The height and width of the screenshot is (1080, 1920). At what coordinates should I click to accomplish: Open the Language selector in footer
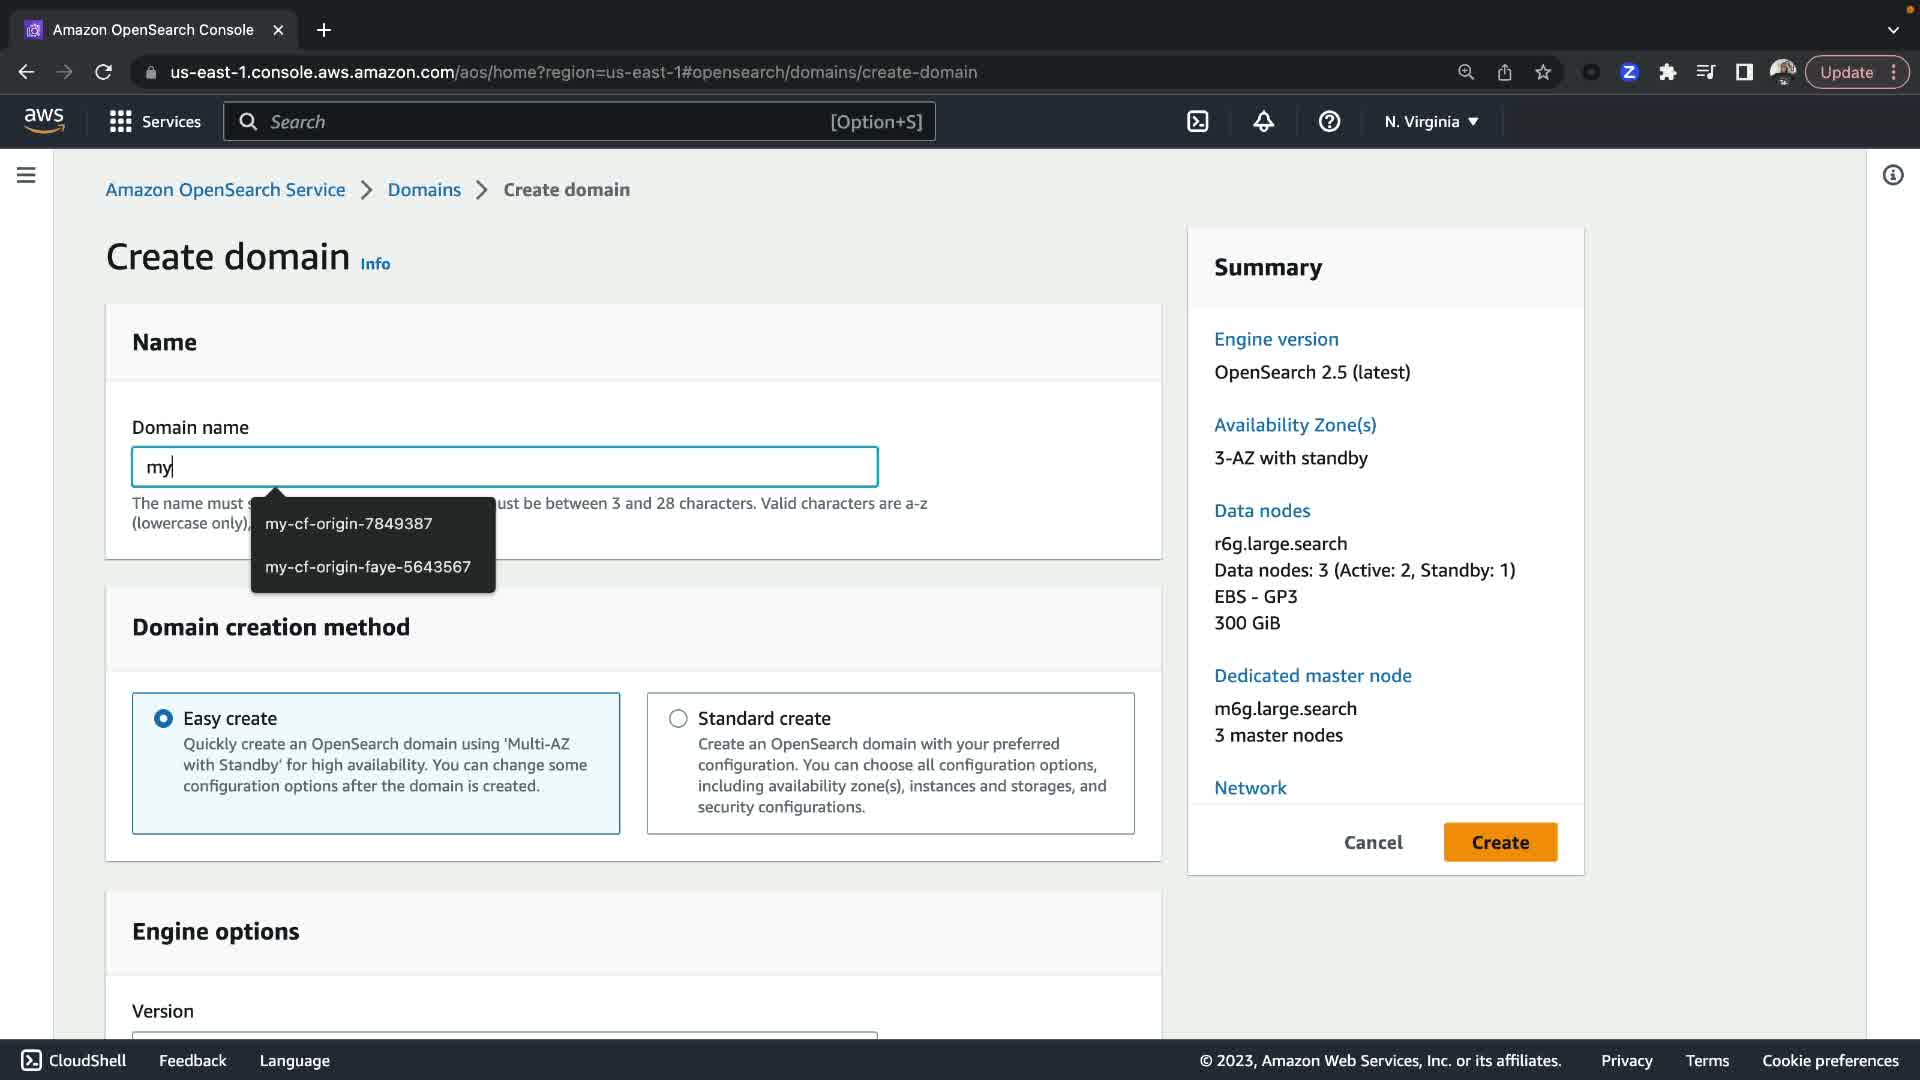[294, 1060]
